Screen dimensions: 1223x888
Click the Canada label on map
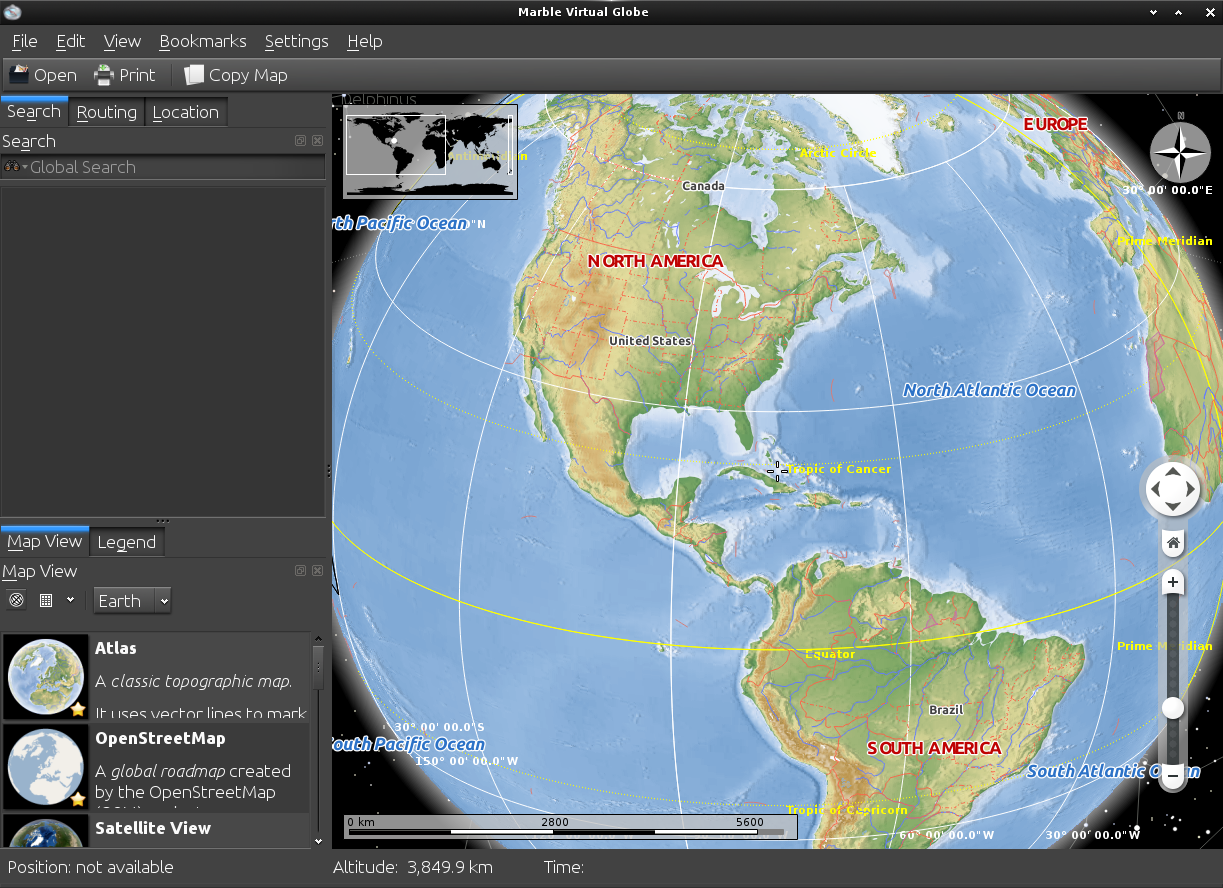click(x=703, y=186)
